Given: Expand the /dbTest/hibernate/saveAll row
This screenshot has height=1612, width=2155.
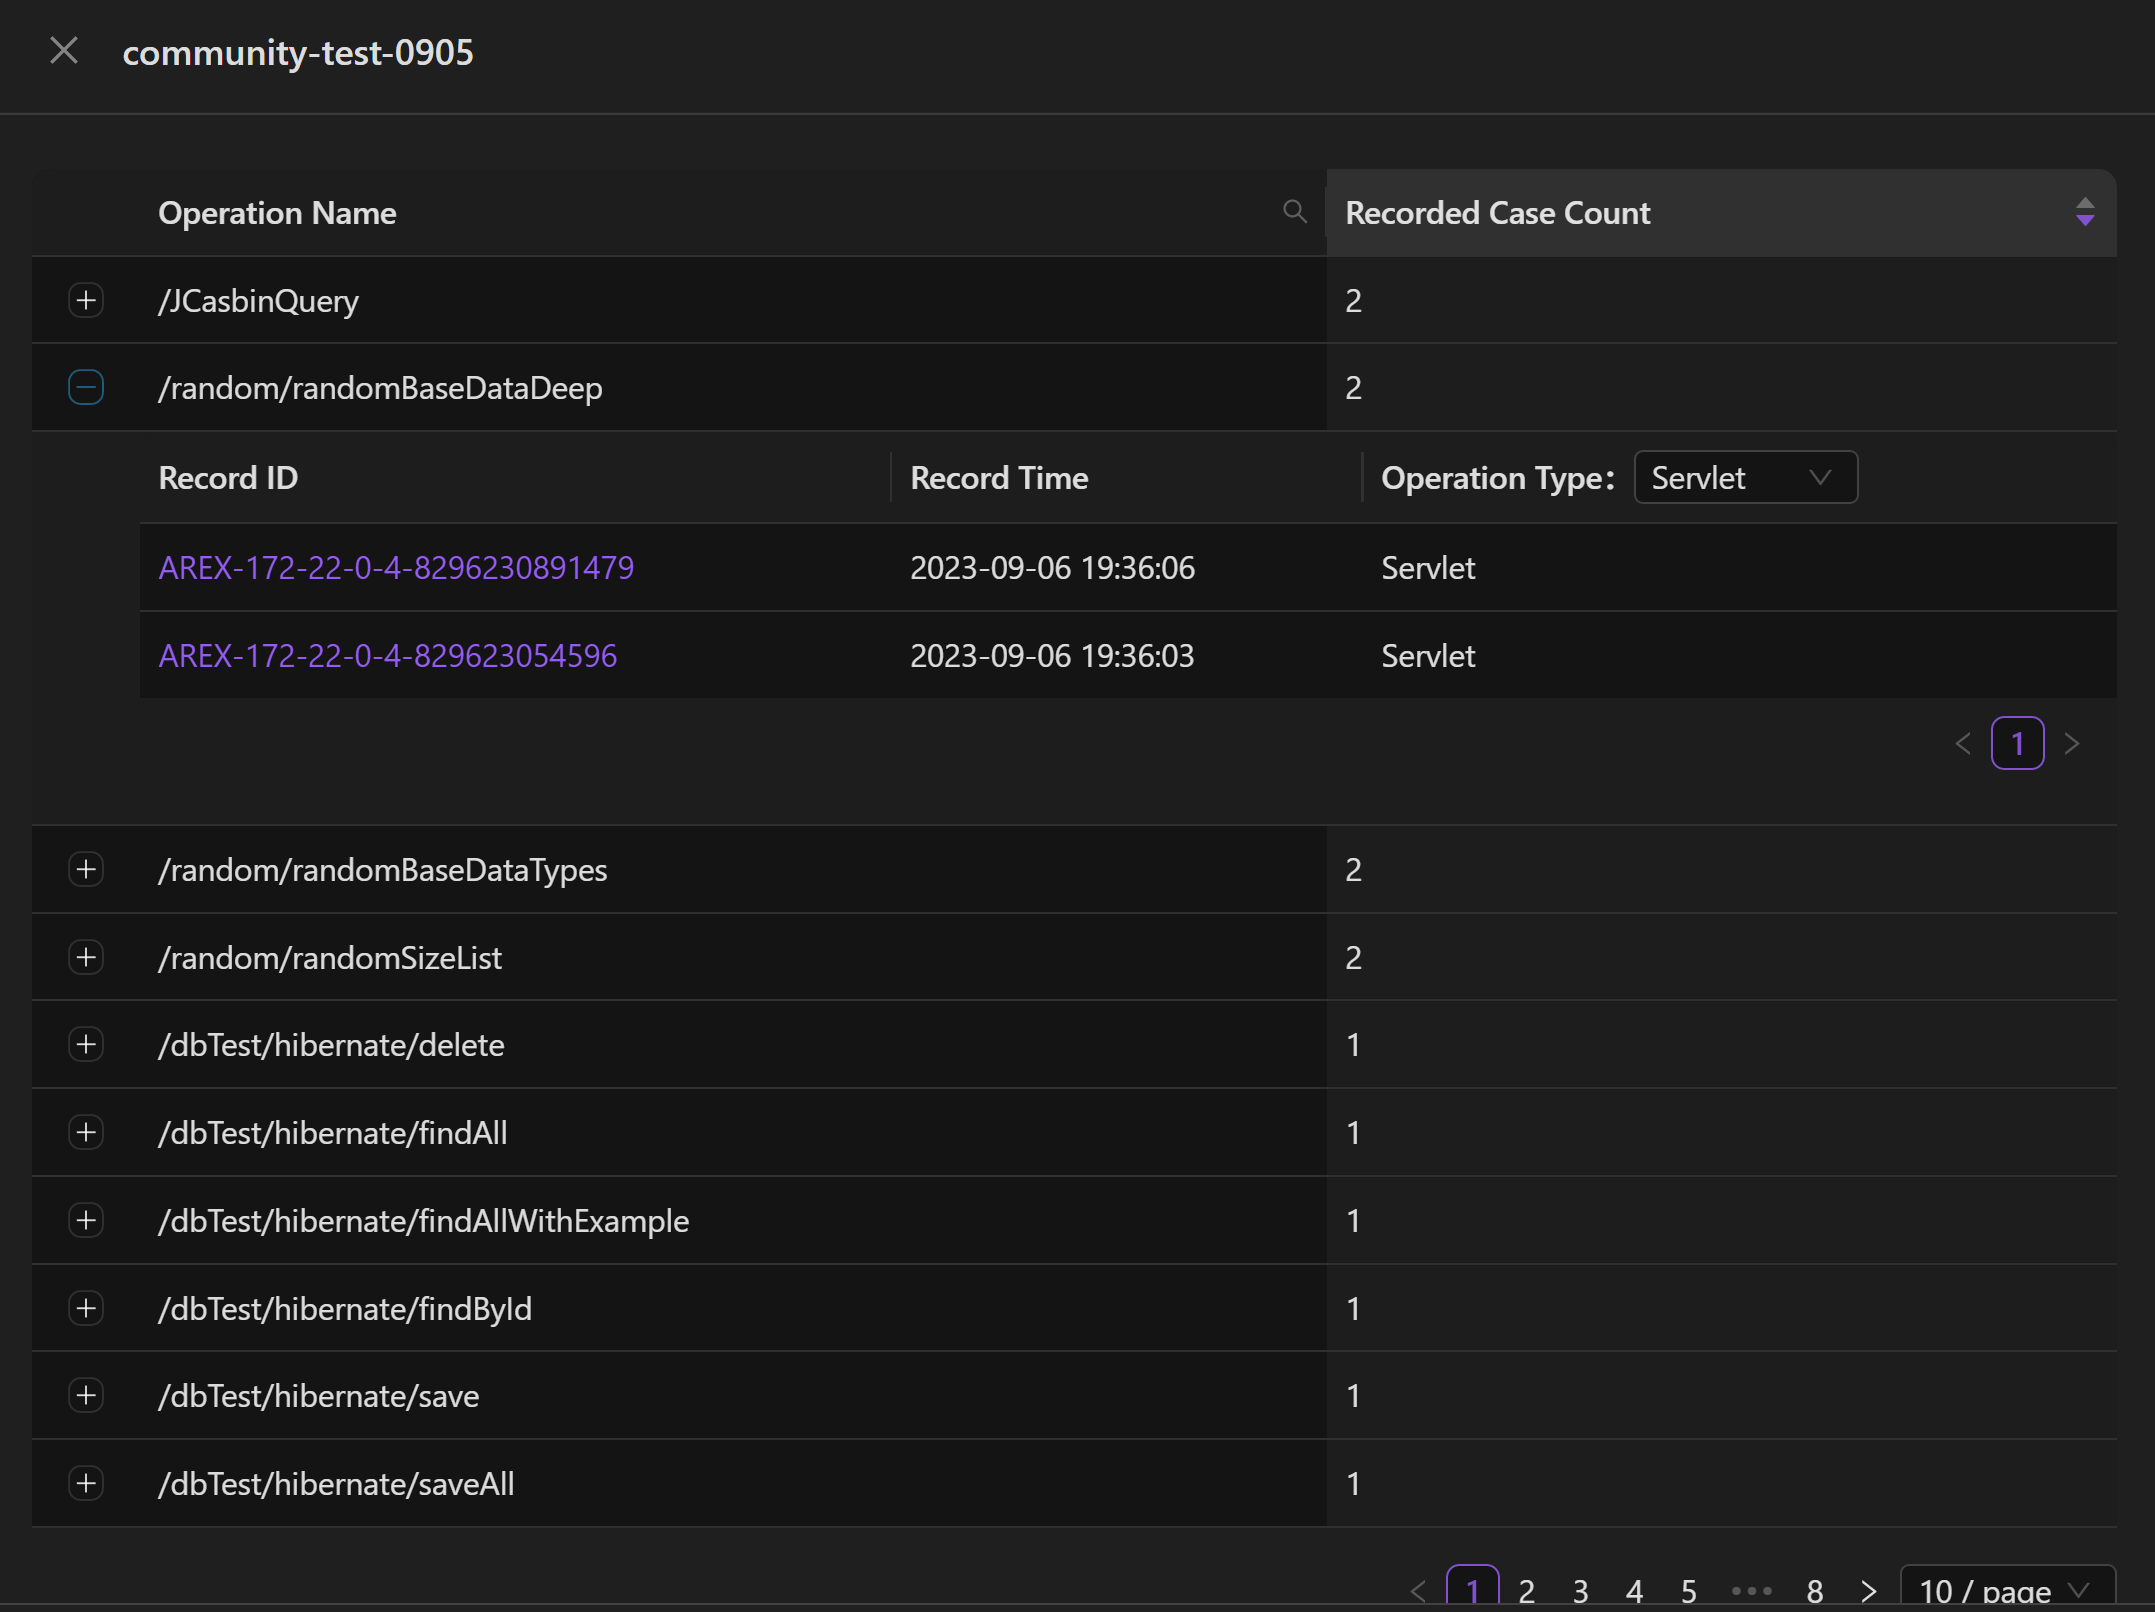Looking at the screenshot, I should point(86,1483).
